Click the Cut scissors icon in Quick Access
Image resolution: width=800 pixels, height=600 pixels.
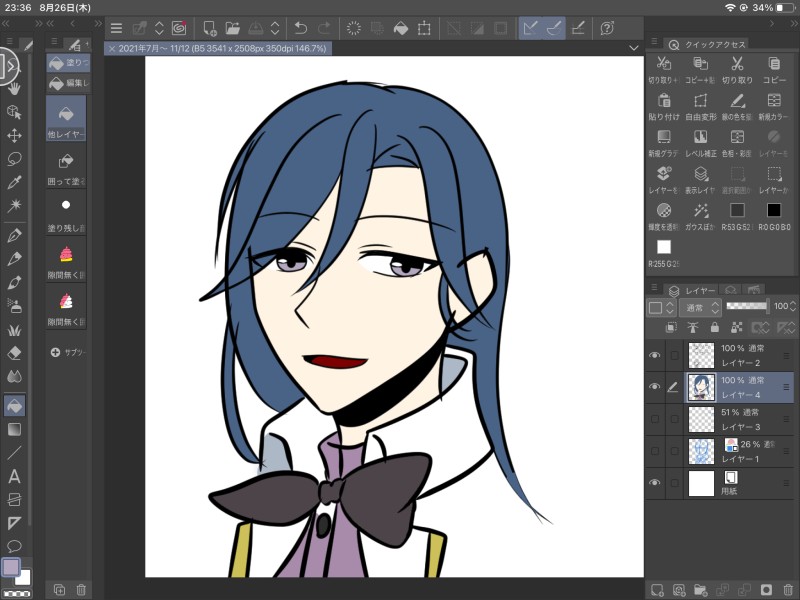737,64
